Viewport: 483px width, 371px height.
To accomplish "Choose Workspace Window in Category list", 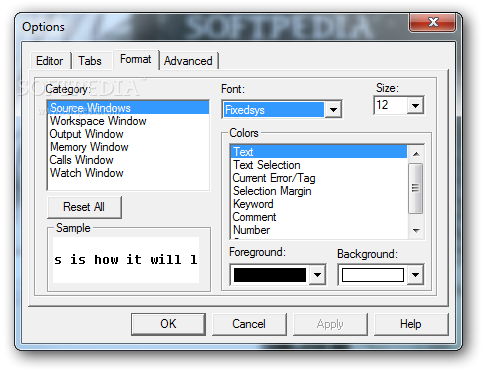I will (x=128, y=121).
